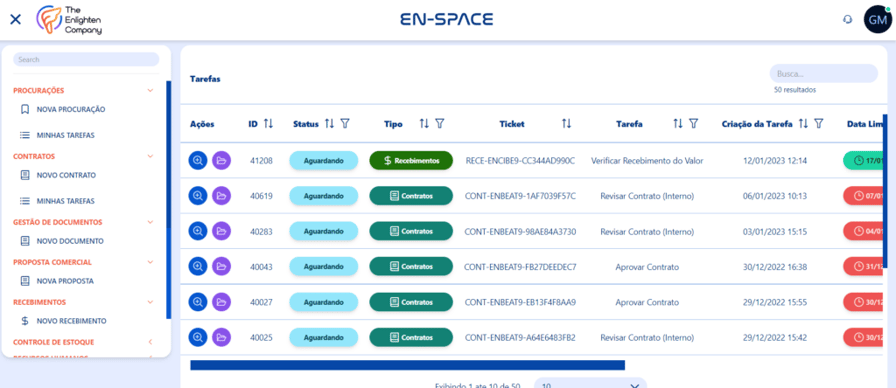The height and width of the screenshot is (388, 896).
Task: Sort by Tarefa column arrows
Action: point(678,123)
